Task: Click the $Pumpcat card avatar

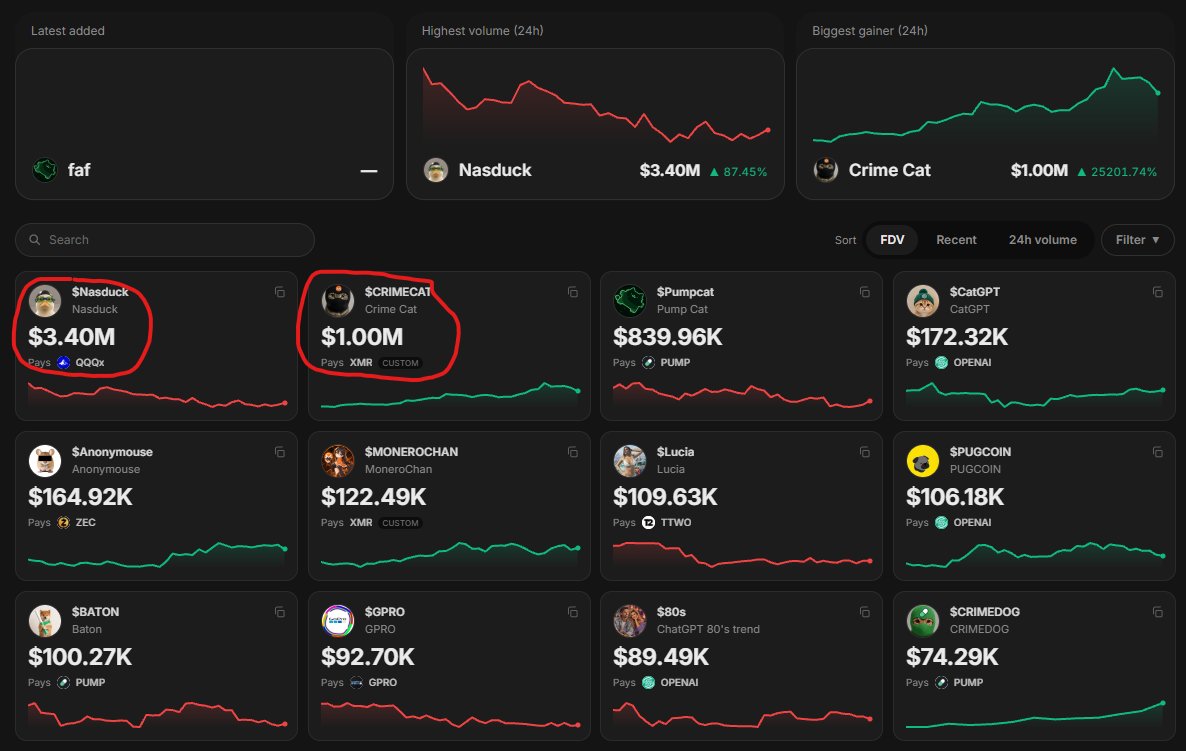Action: tap(629, 301)
